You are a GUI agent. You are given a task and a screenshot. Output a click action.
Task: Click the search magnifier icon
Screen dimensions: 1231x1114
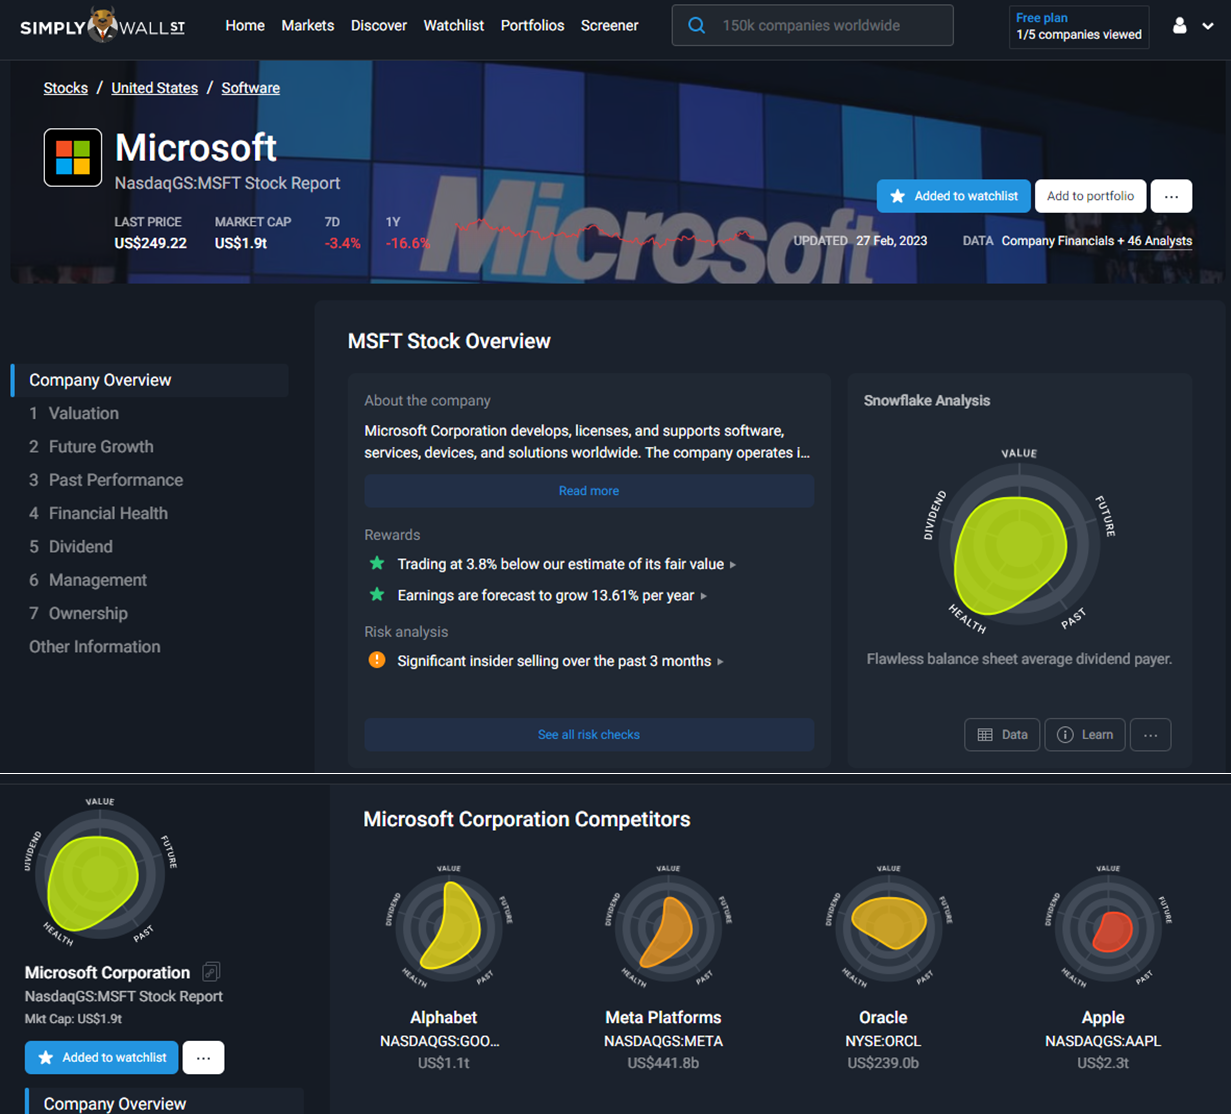[696, 26]
